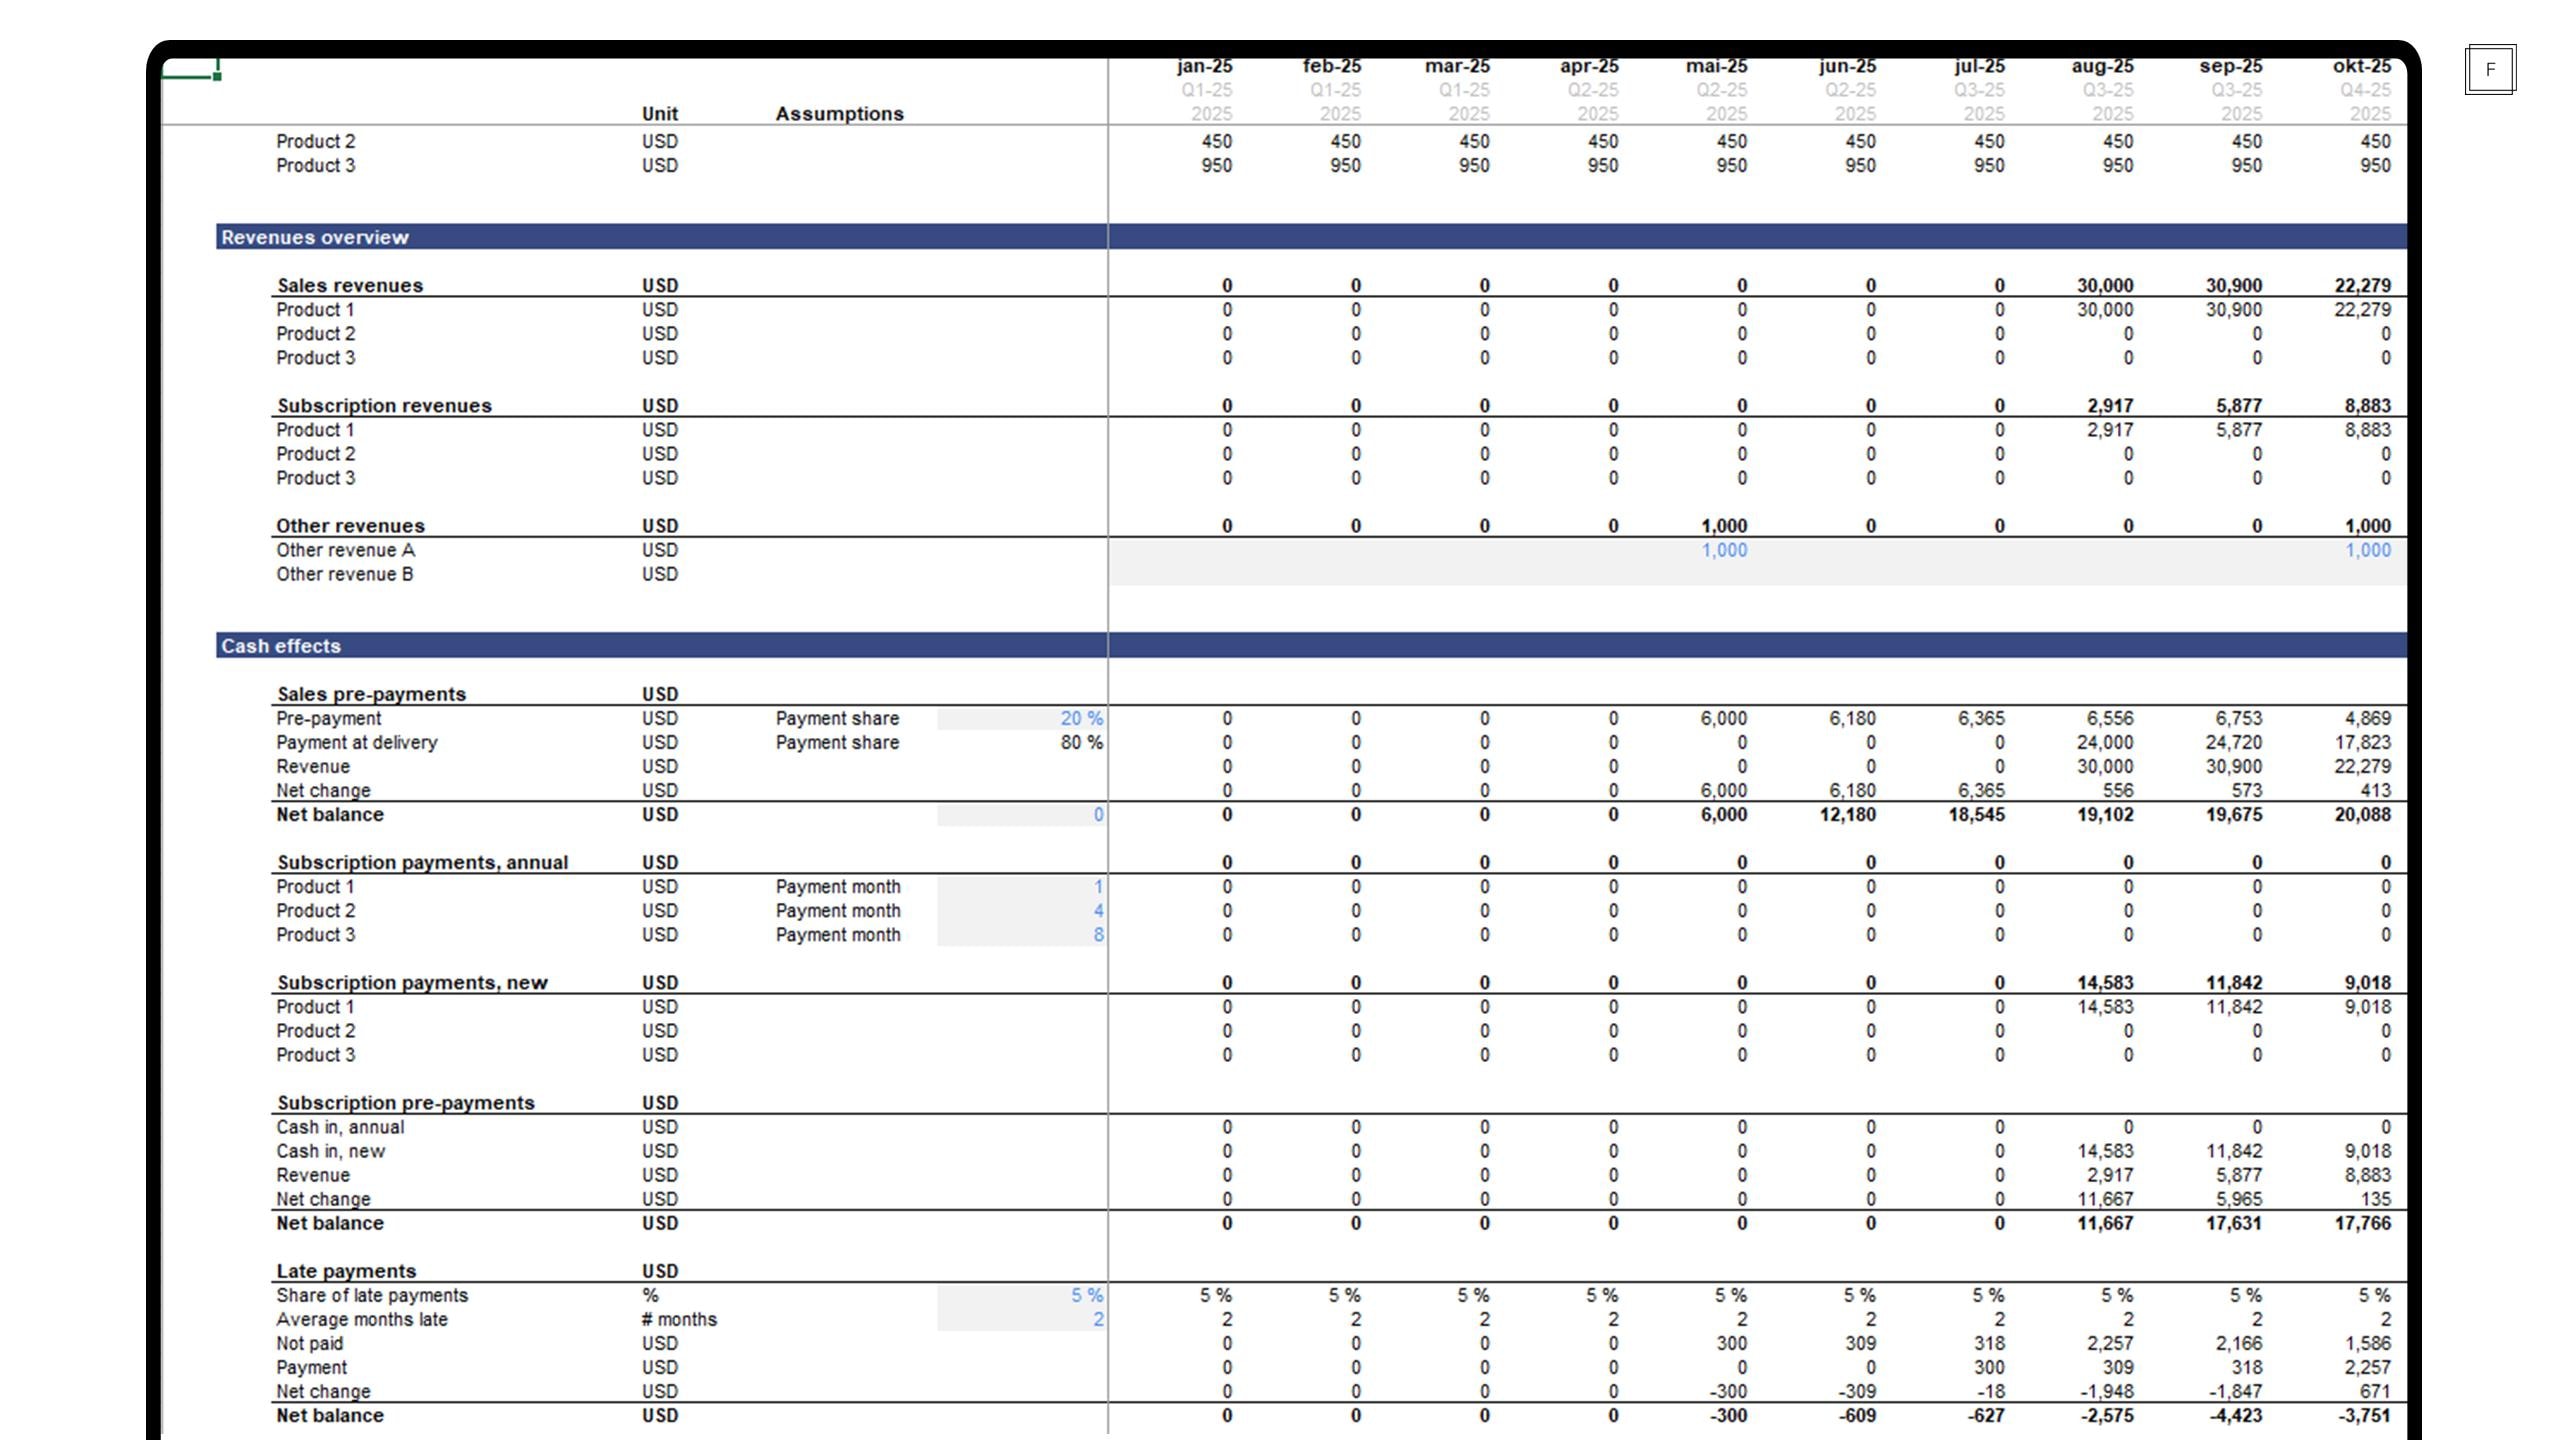Select the Pre-payment 6,000 value in mai-25
Image resolution: width=2560 pixels, height=1440 pixels.
(1724, 718)
